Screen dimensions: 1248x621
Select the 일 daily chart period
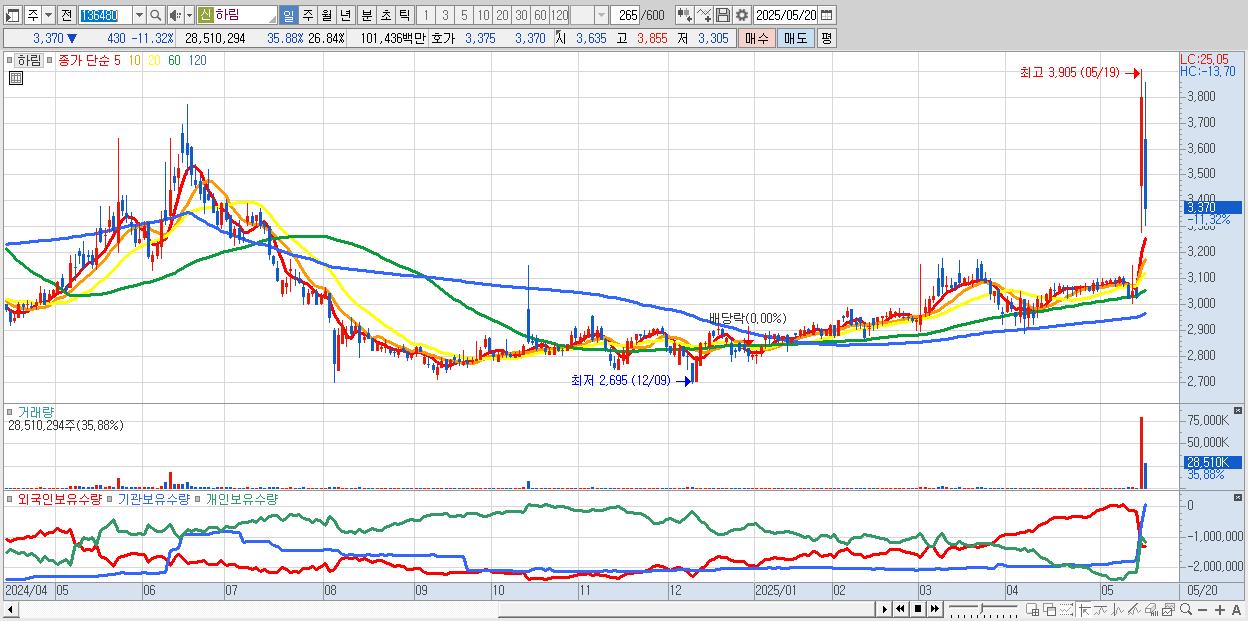288,15
